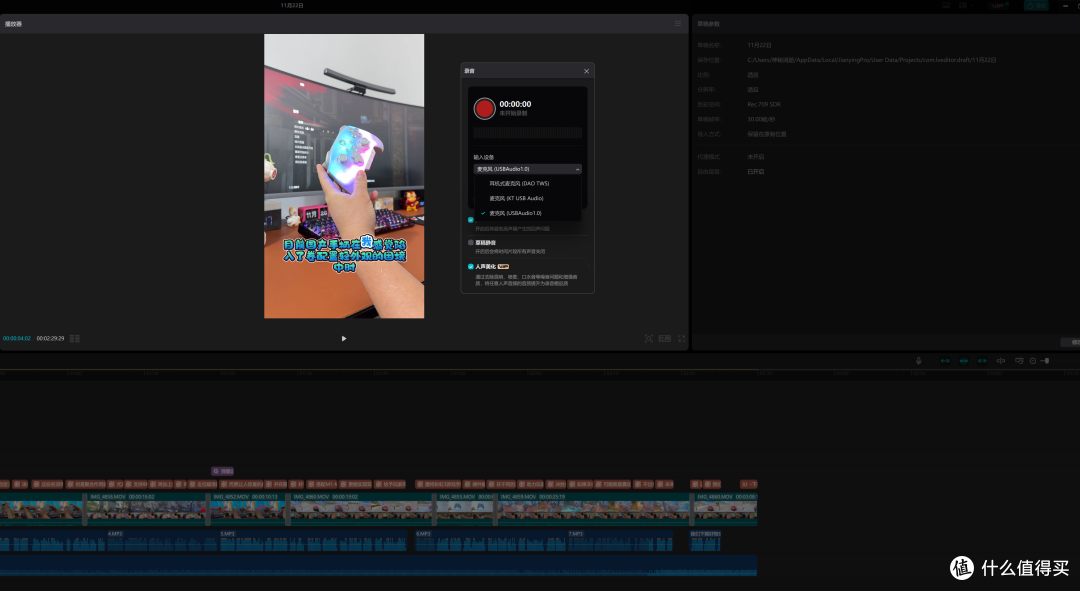Collapse the input device dropdown (USBAudio1.0)
Viewport: 1080px width, 591px height.
point(528,169)
